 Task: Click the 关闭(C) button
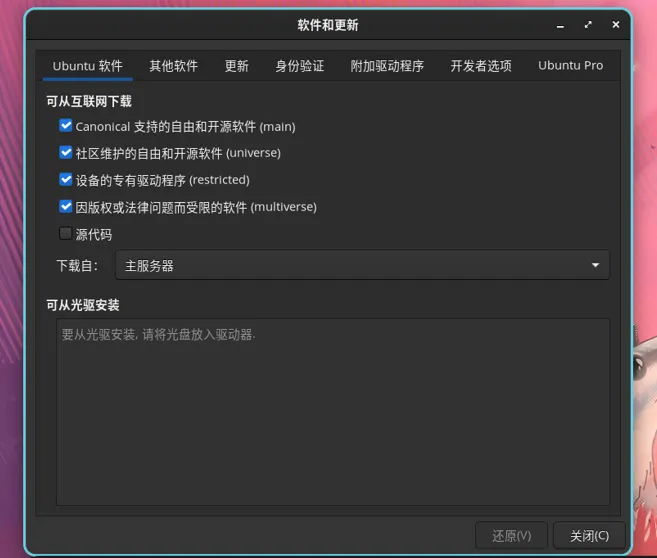click(589, 535)
